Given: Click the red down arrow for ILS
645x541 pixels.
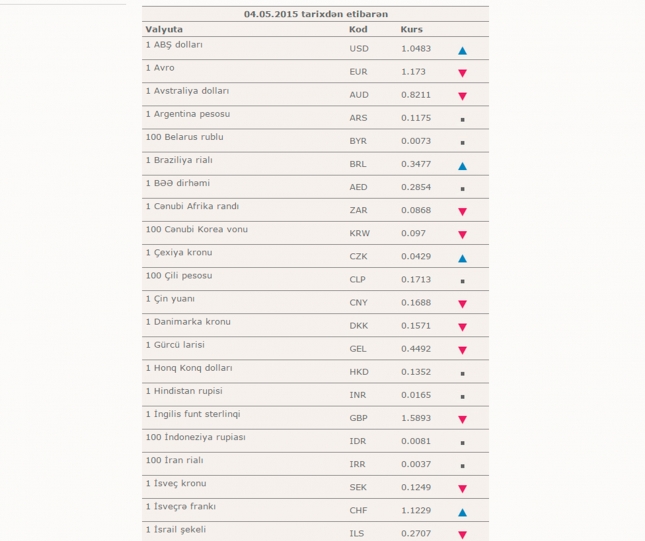Looking at the screenshot, I should [x=462, y=535].
